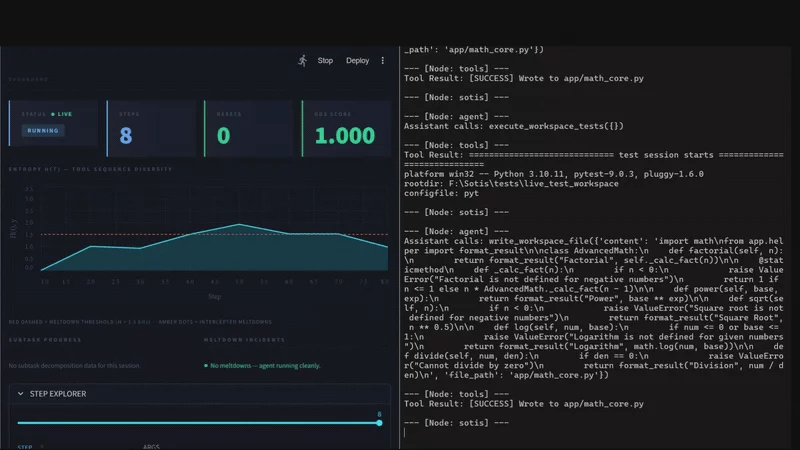Click the question mark beside STEP column
The height and width of the screenshot is (450, 800).
click(x=42, y=447)
